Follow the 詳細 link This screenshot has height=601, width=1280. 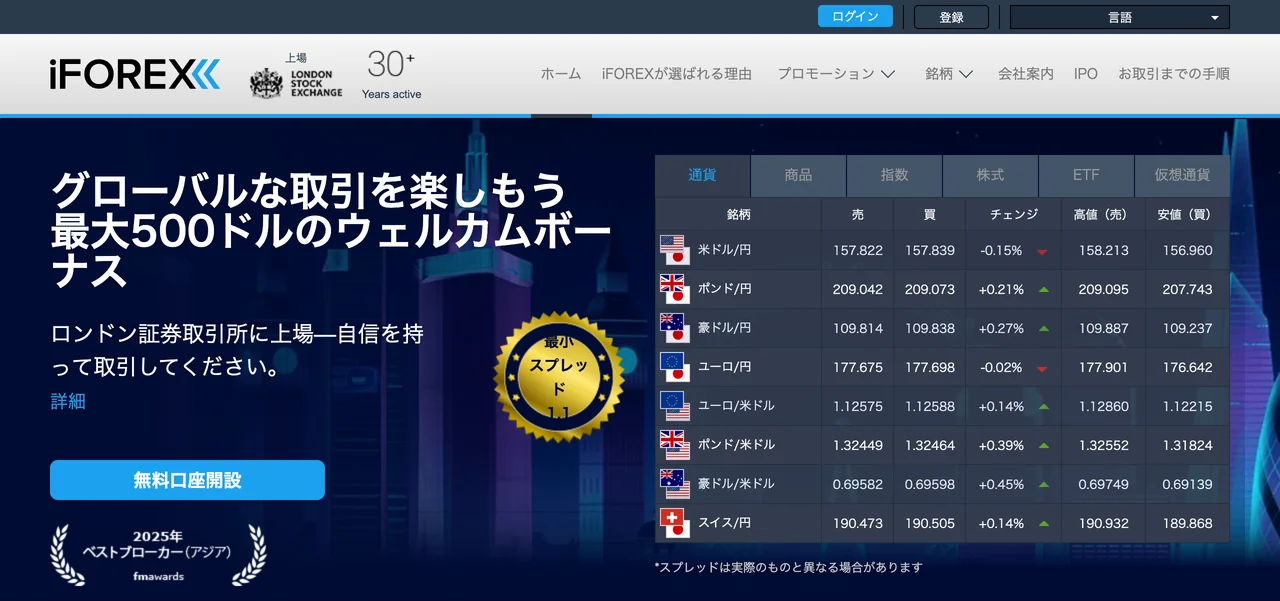pyautogui.click(x=68, y=401)
